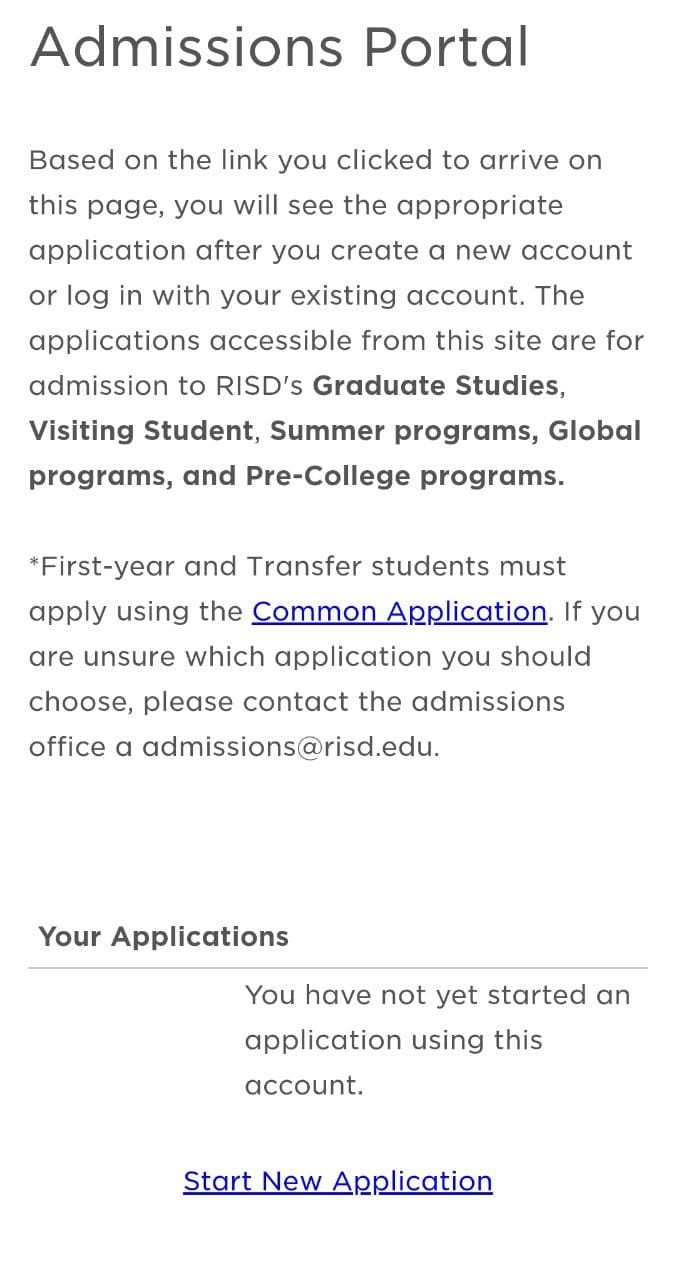Click the divider line under Your Applications
676x1280 pixels.
tap(338, 965)
